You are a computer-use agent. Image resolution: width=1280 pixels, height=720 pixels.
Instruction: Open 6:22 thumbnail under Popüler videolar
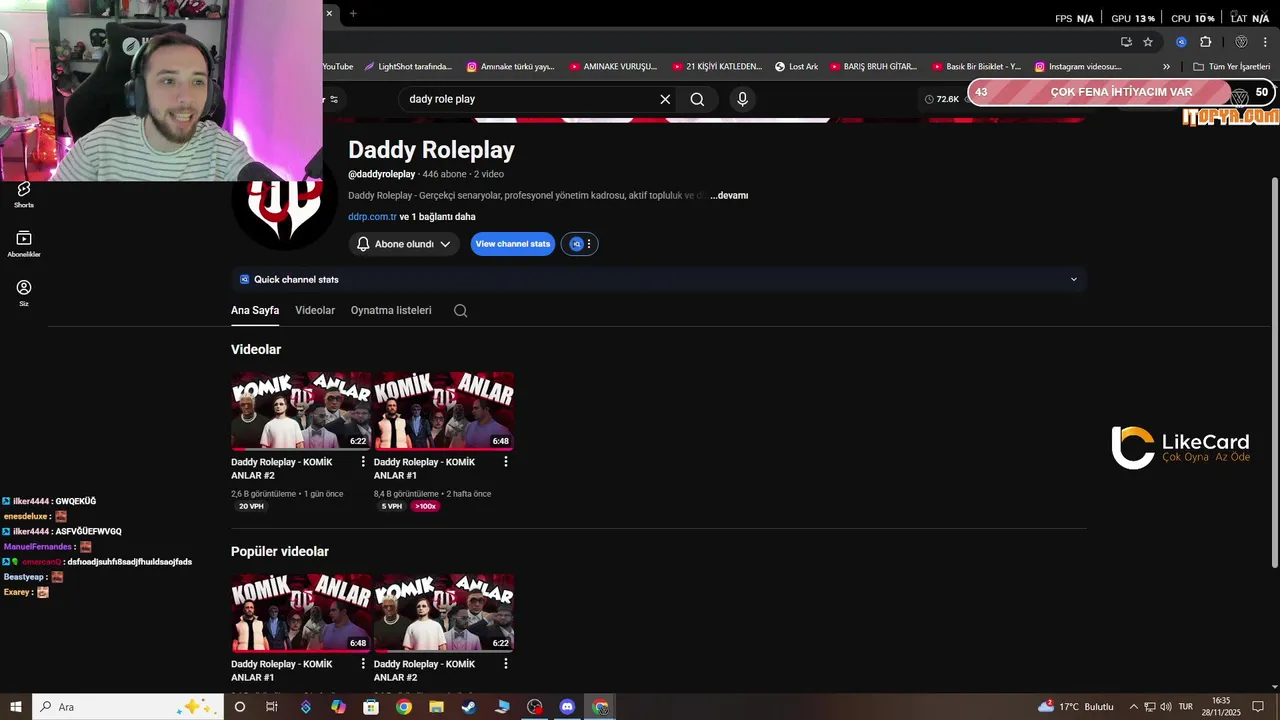pos(444,613)
